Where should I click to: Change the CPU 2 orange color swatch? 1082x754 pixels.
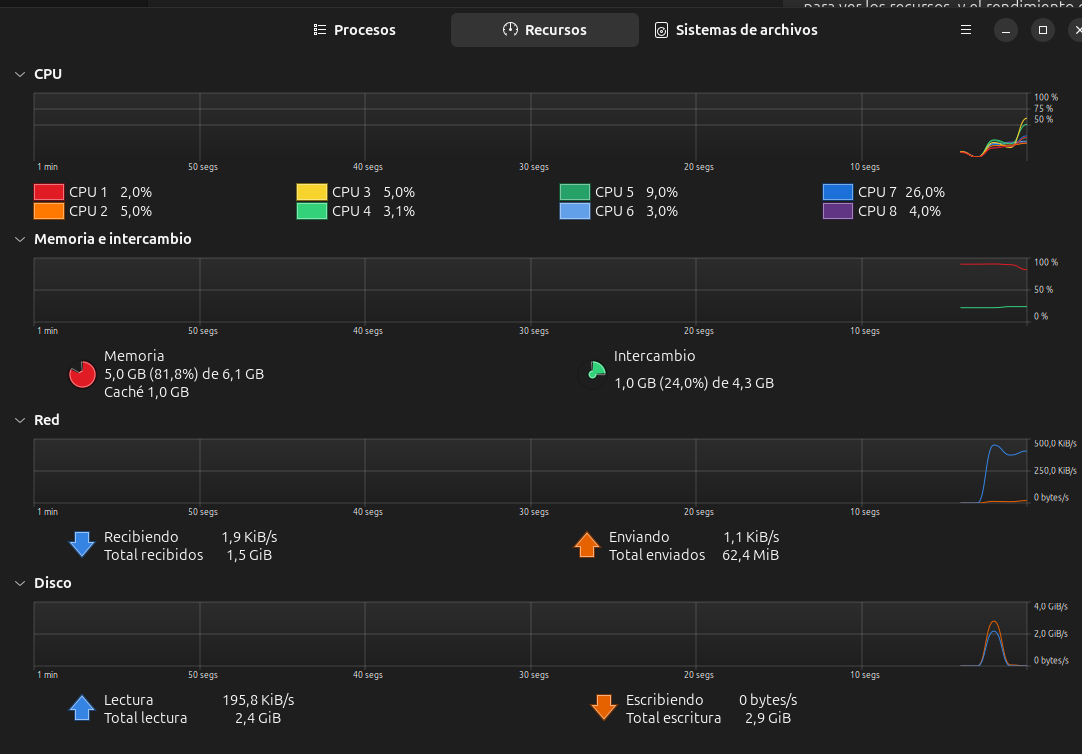click(49, 211)
